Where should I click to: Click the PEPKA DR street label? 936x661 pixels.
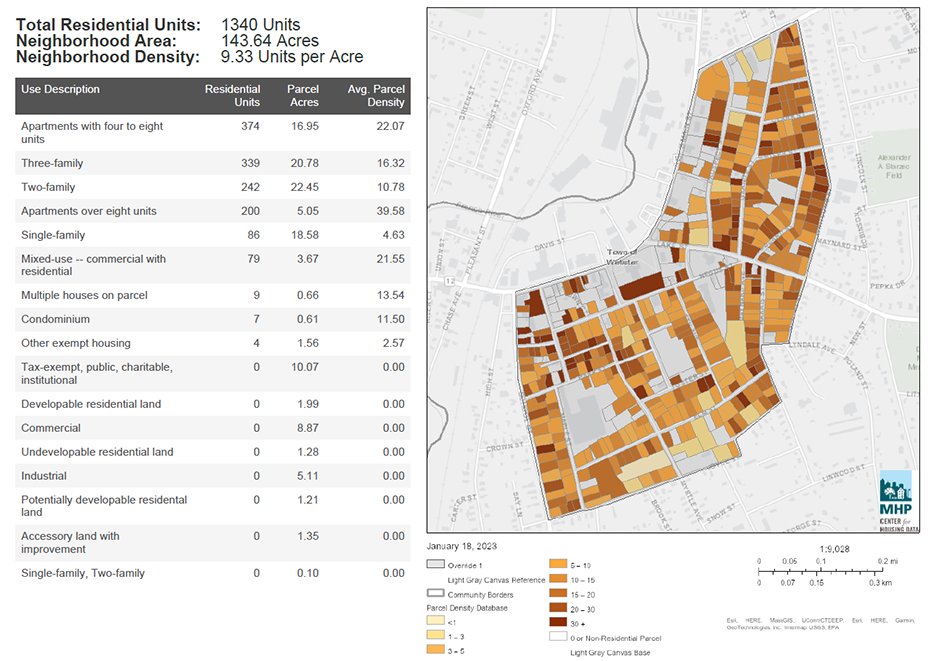pyautogui.click(x=887, y=286)
